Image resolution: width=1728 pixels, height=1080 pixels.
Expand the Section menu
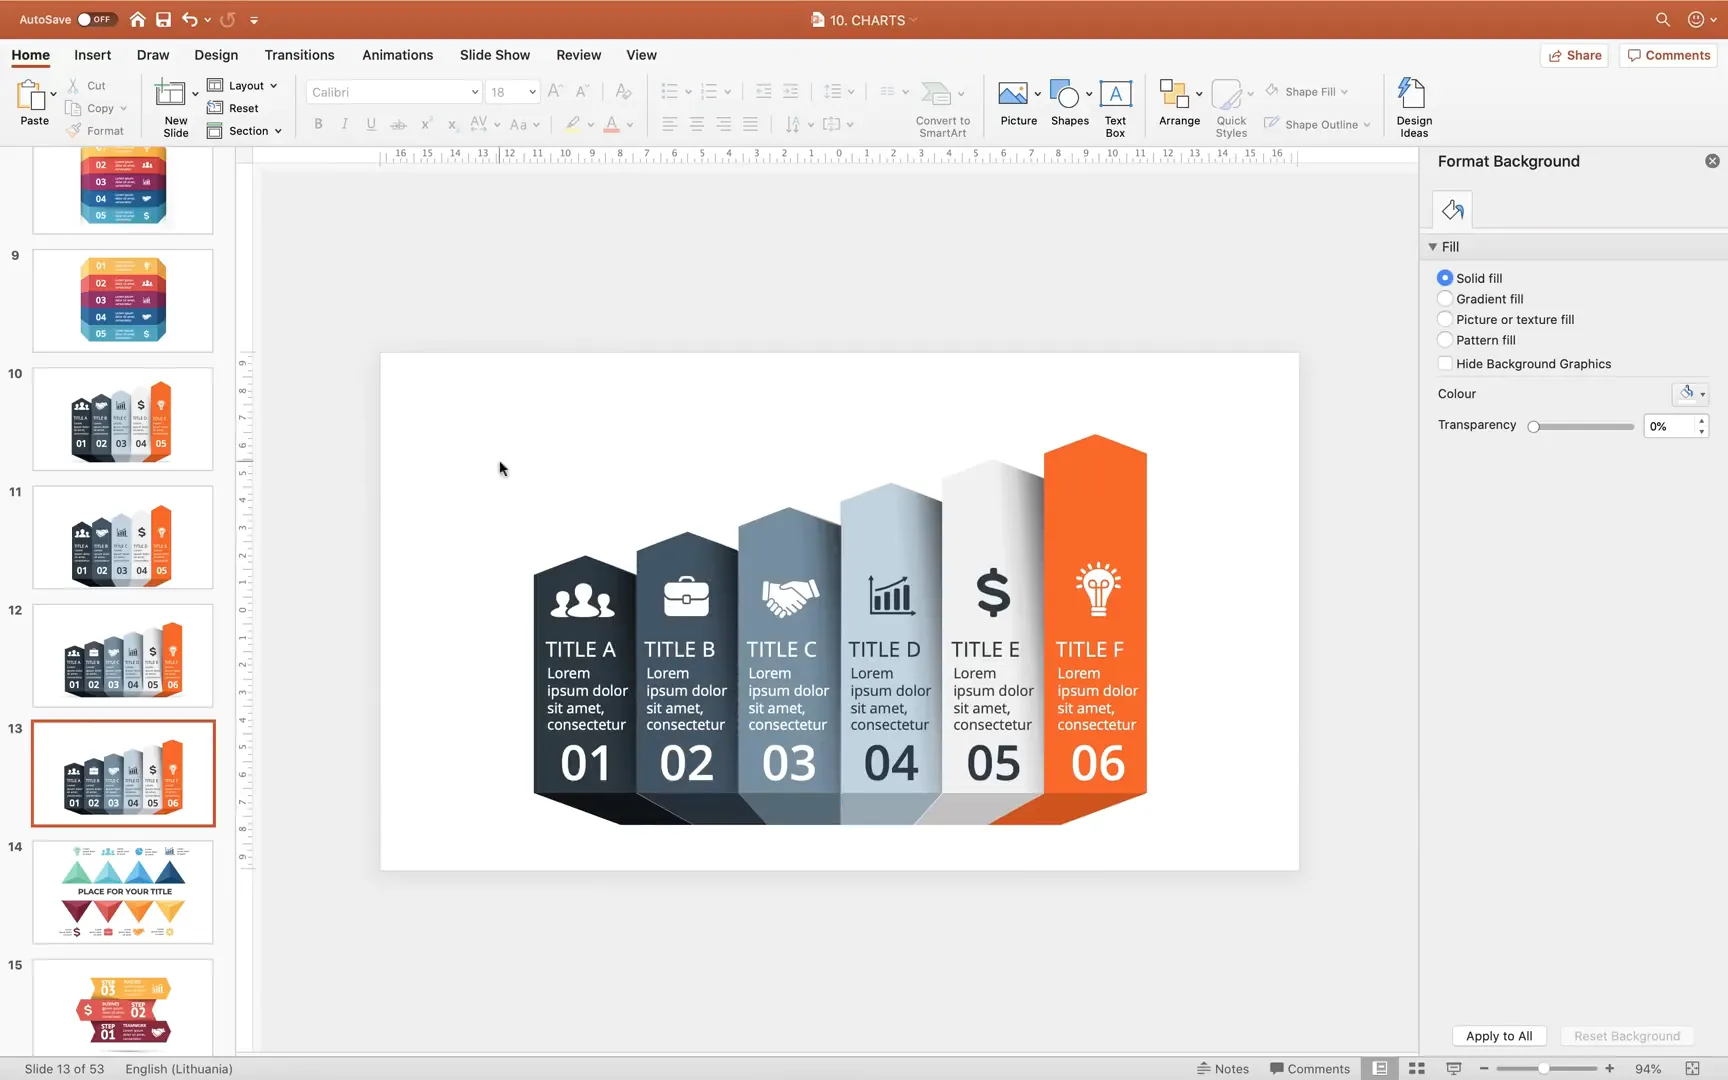[x=244, y=131]
